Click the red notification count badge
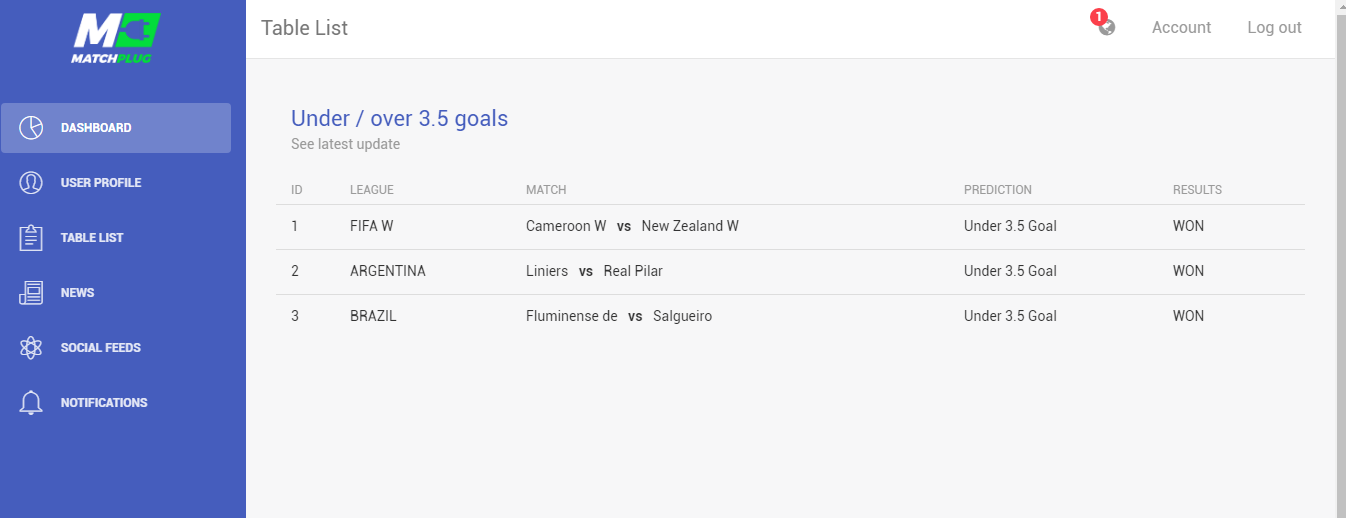Image resolution: width=1346 pixels, height=518 pixels. [1099, 17]
